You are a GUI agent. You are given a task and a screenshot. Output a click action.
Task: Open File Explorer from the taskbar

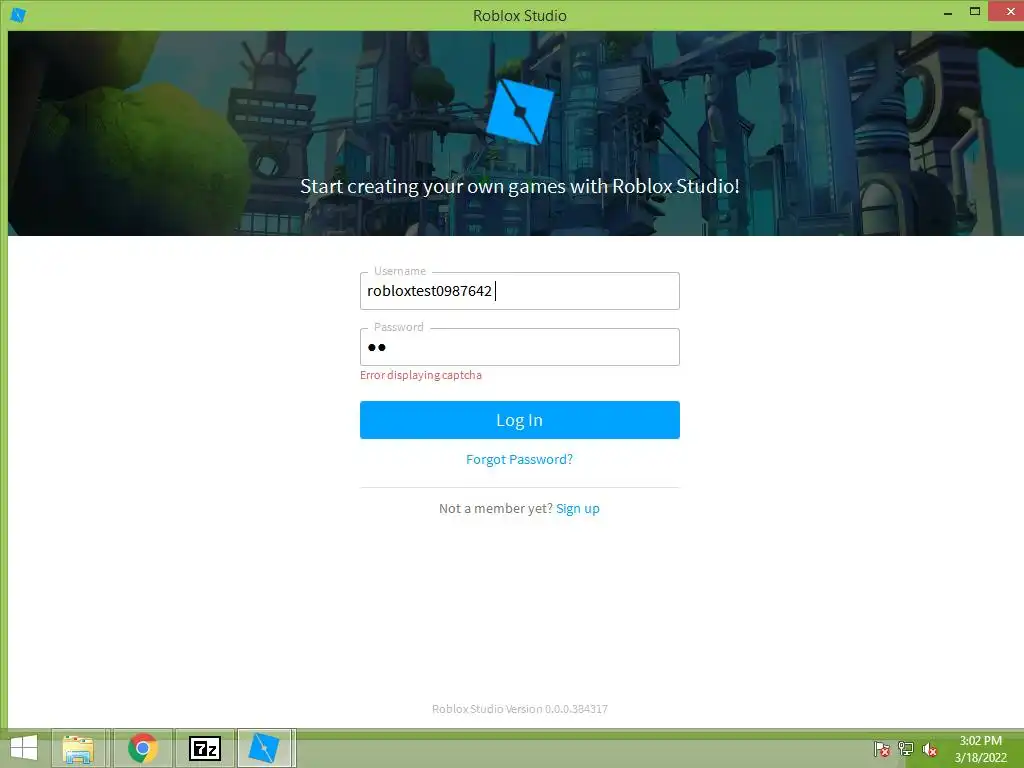[78, 748]
